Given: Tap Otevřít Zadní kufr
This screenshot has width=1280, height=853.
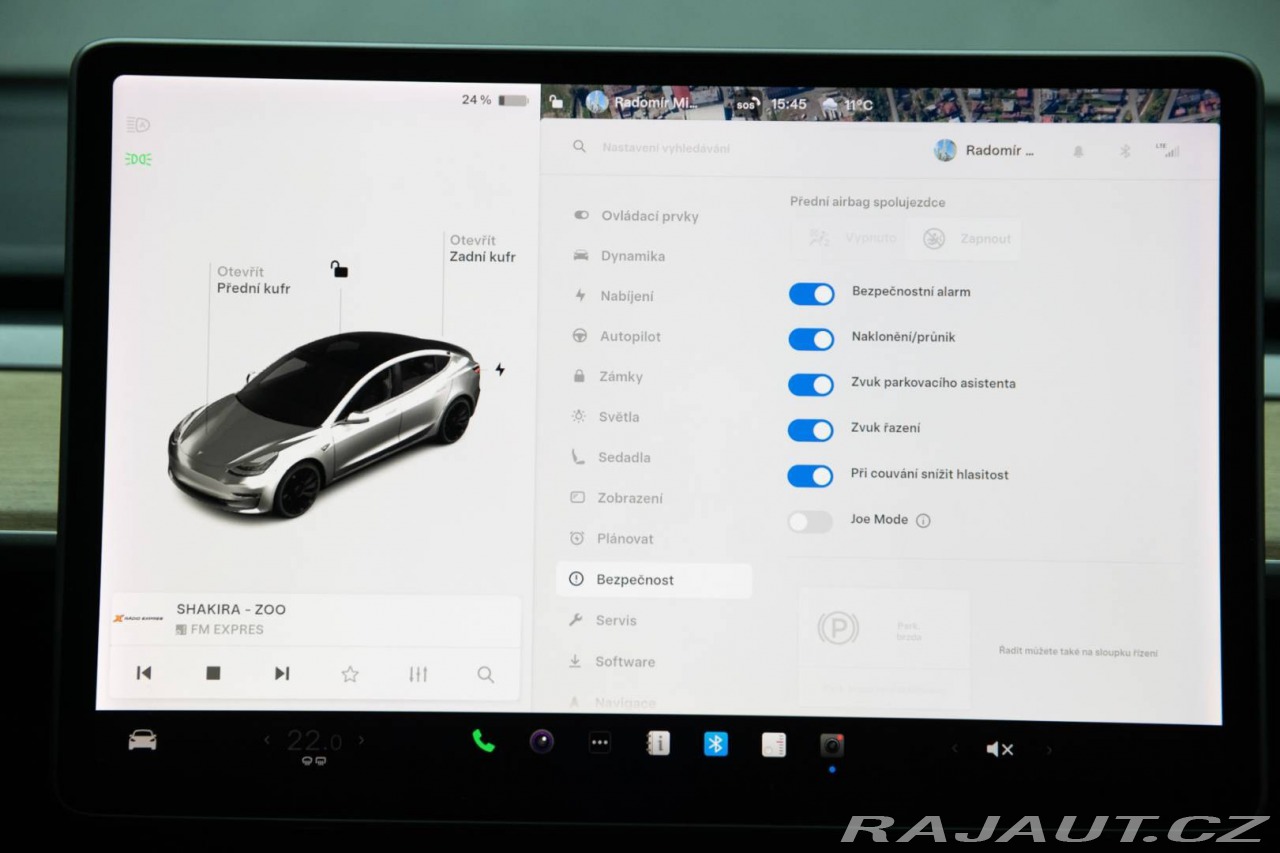Looking at the screenshot, I should (482, 249).
